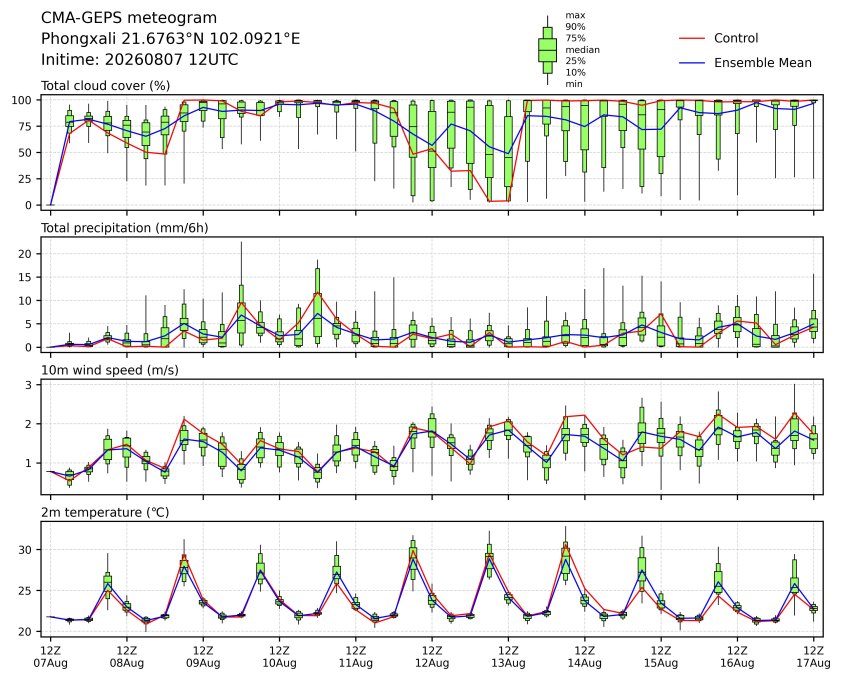This screenshot has width=842, height=680.
Task: Click the median label in legend
Action: [582, 49]
